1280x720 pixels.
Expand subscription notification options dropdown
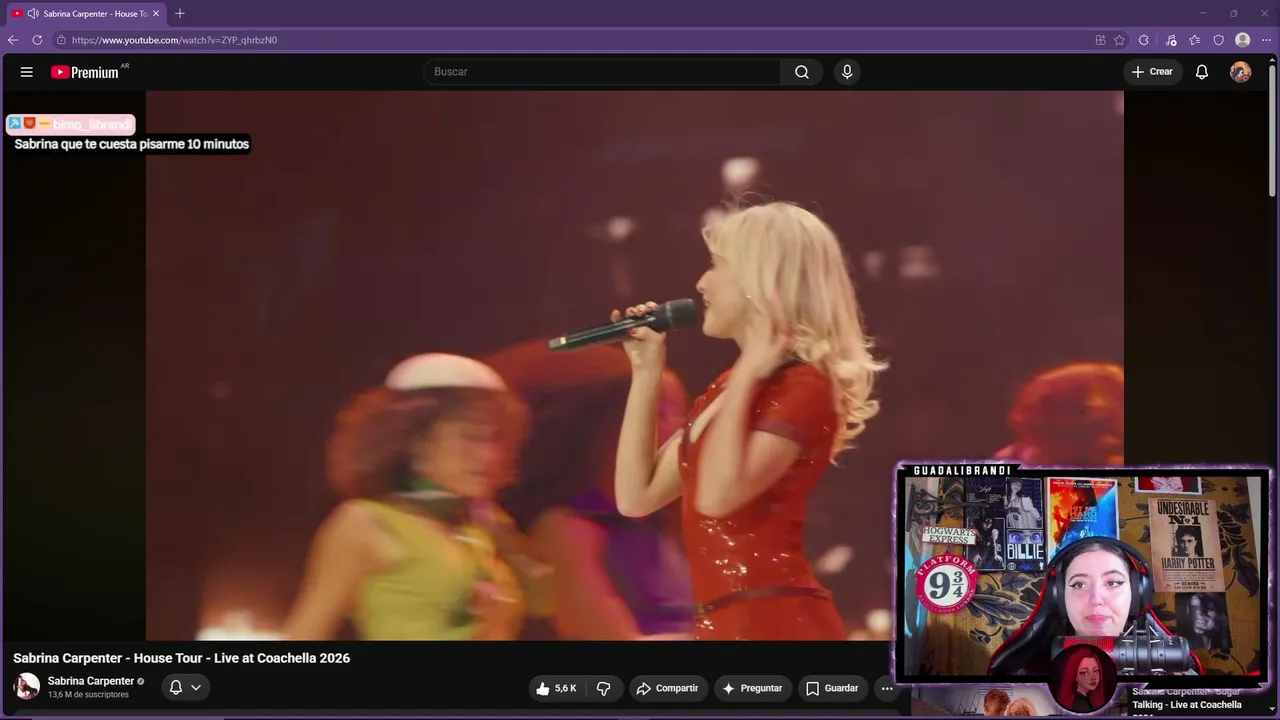196,687
